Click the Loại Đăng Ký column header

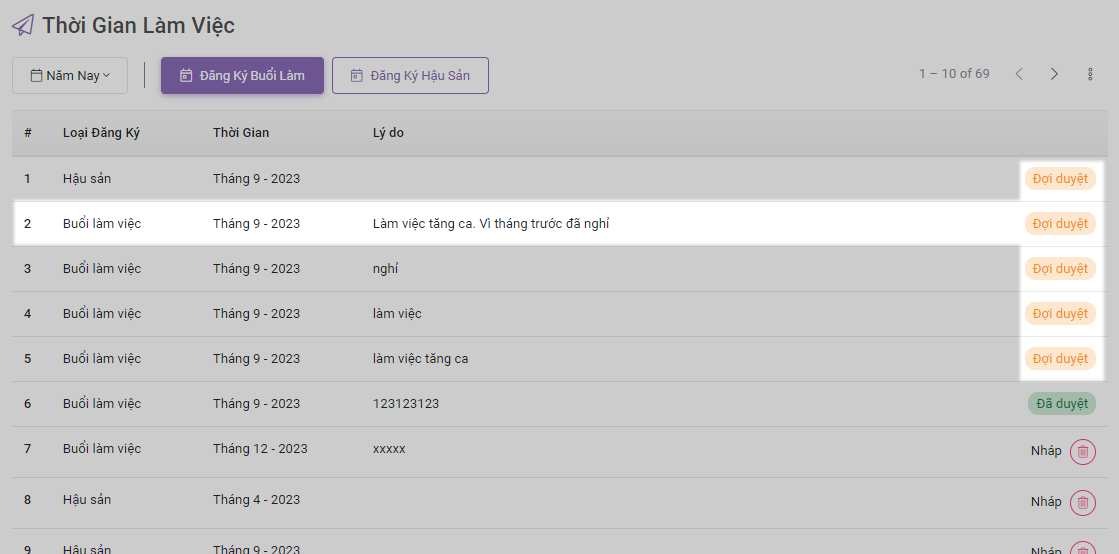click(x=101, y=133)
